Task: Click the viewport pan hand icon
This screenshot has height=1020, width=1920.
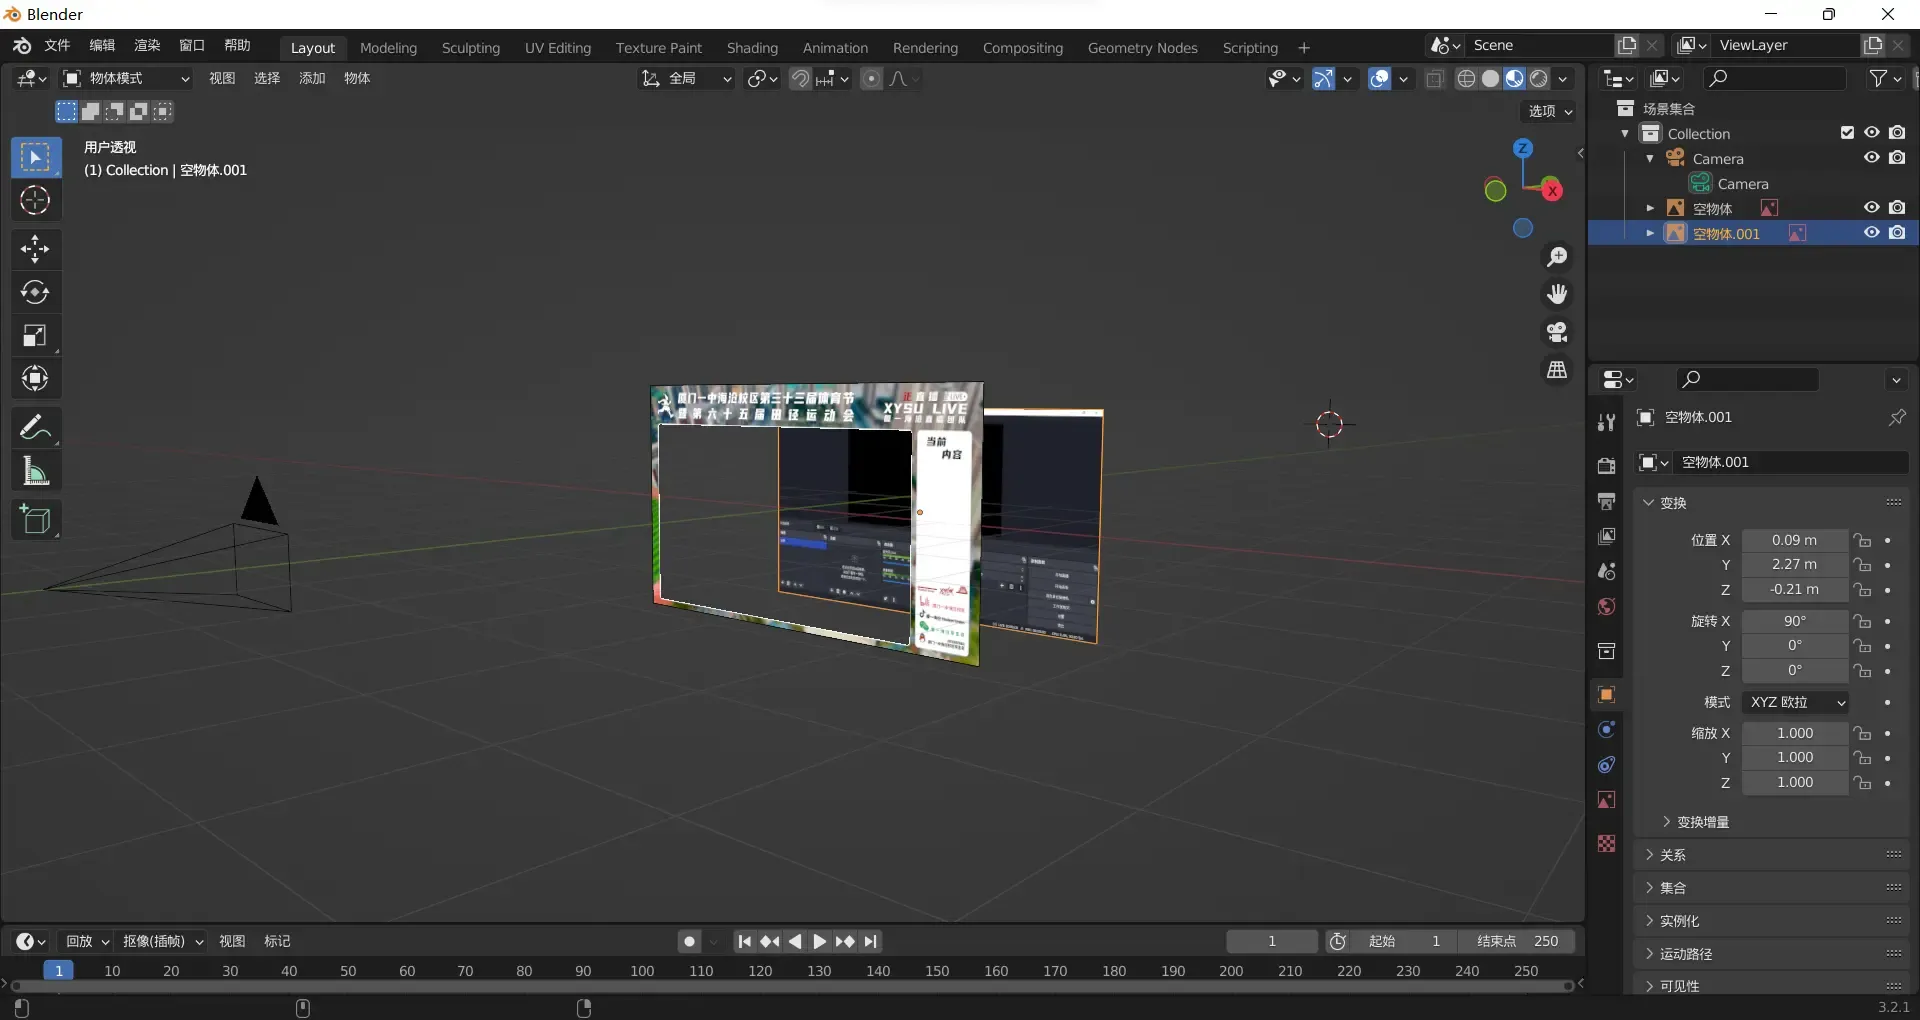Action: click(1557, 294)
